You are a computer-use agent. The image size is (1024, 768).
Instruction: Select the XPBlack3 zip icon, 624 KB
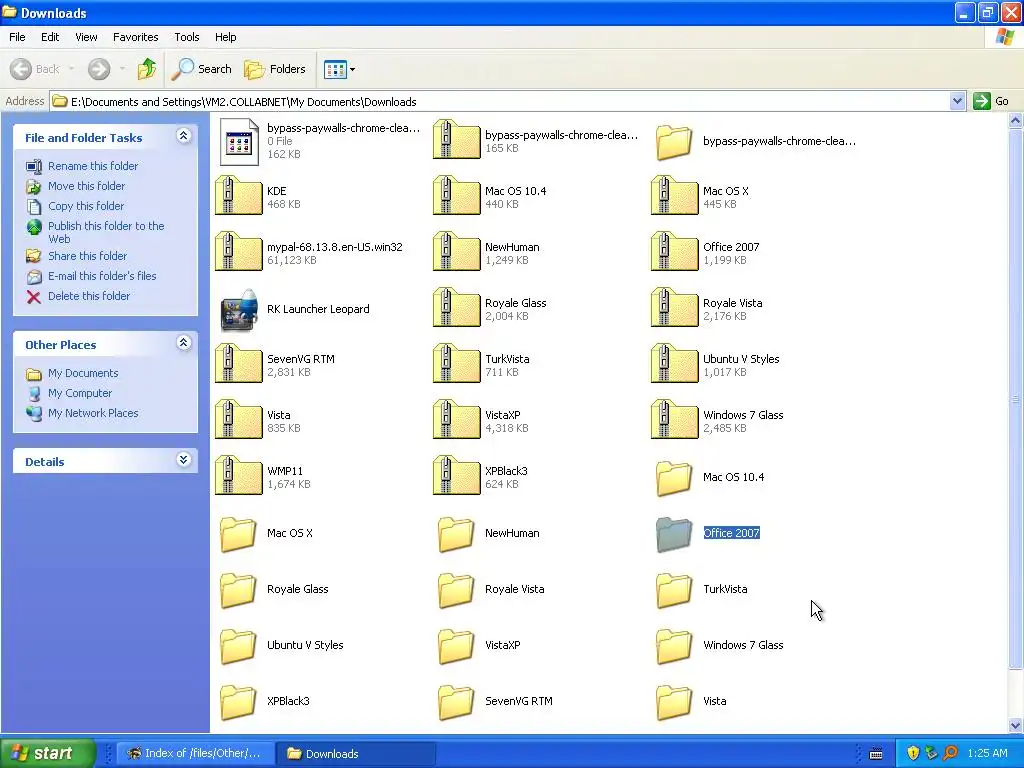[456, 475]
